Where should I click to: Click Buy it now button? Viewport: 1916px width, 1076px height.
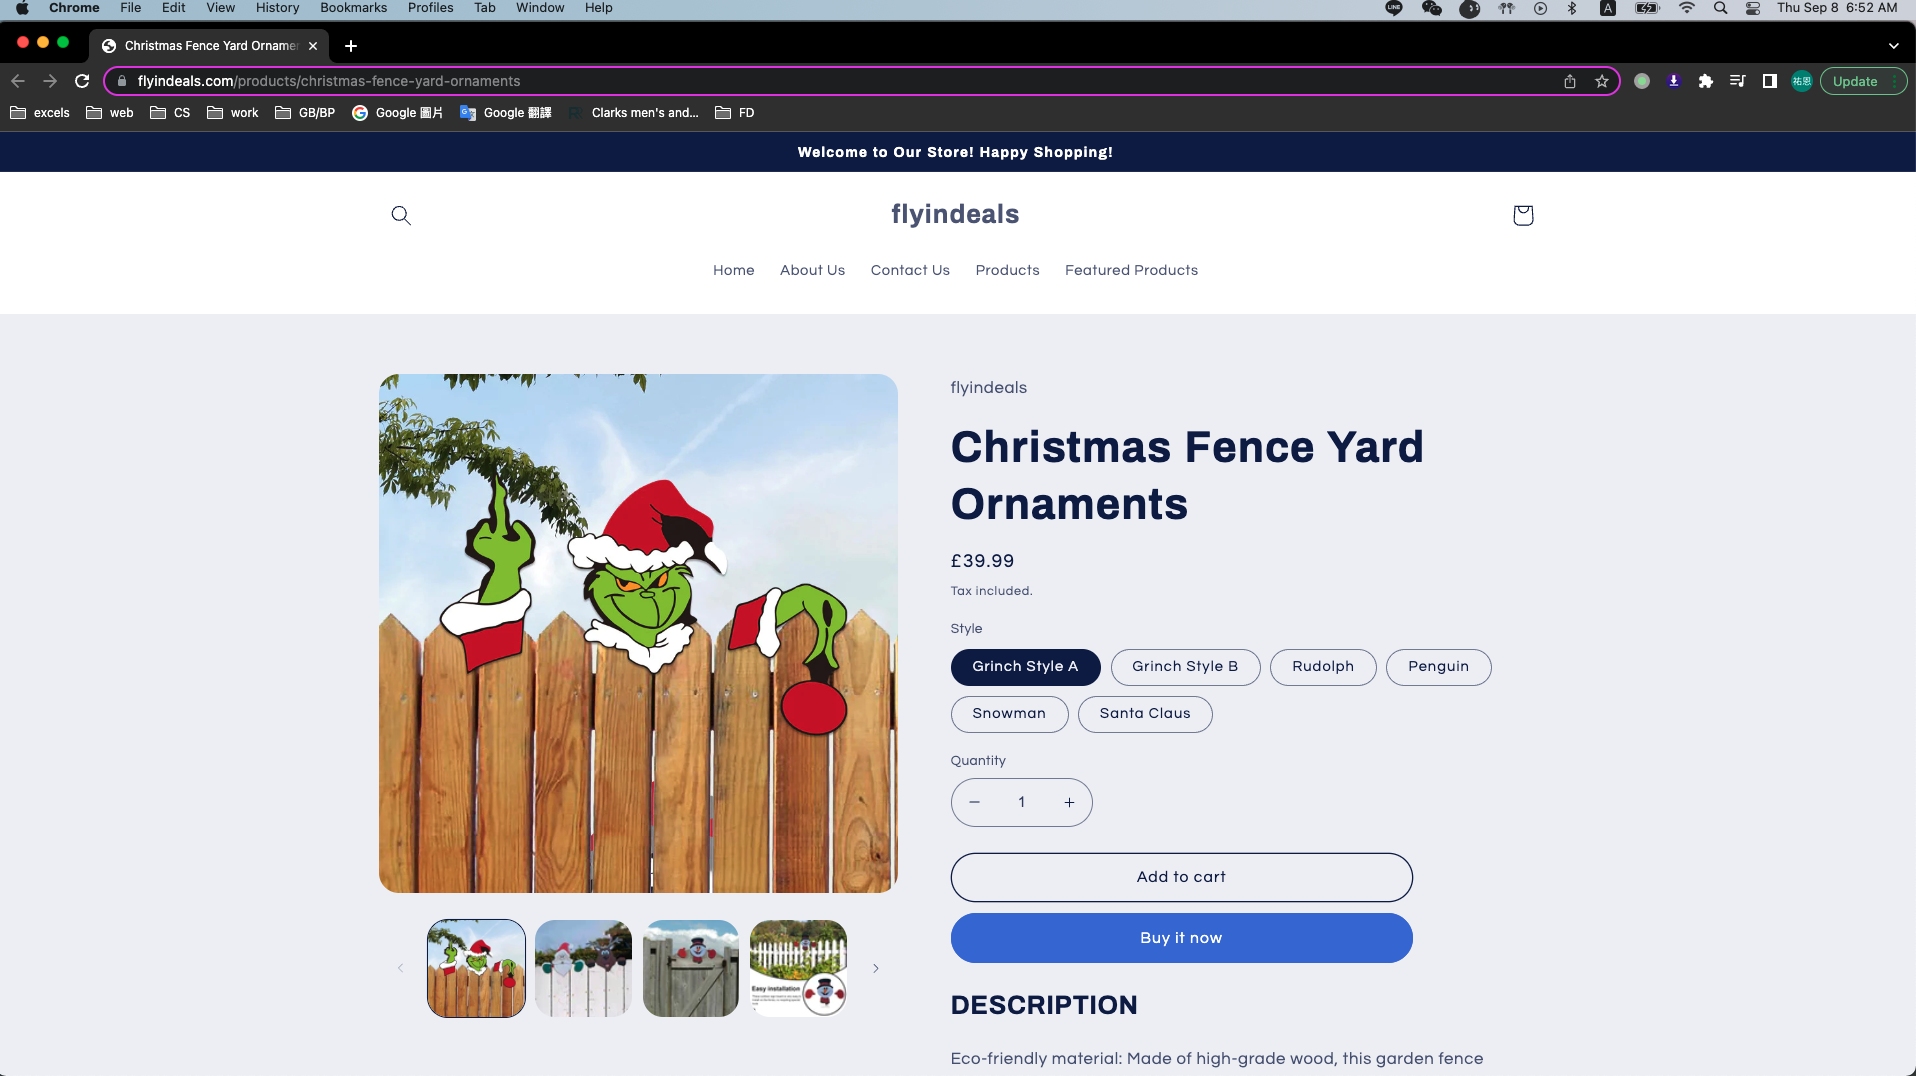[x=1181, y=938]
